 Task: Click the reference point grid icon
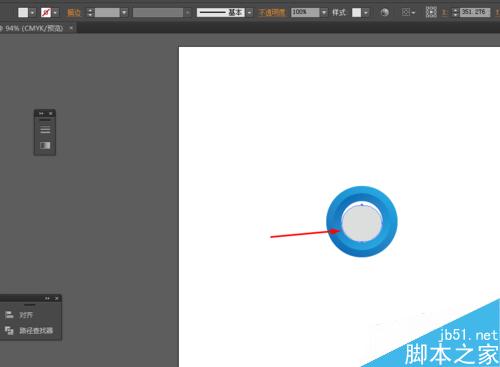pyautogui.click(x=431, y=13)
